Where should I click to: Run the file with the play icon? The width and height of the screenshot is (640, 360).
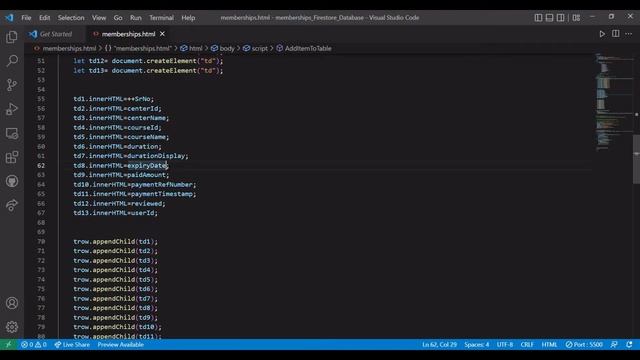602,34
